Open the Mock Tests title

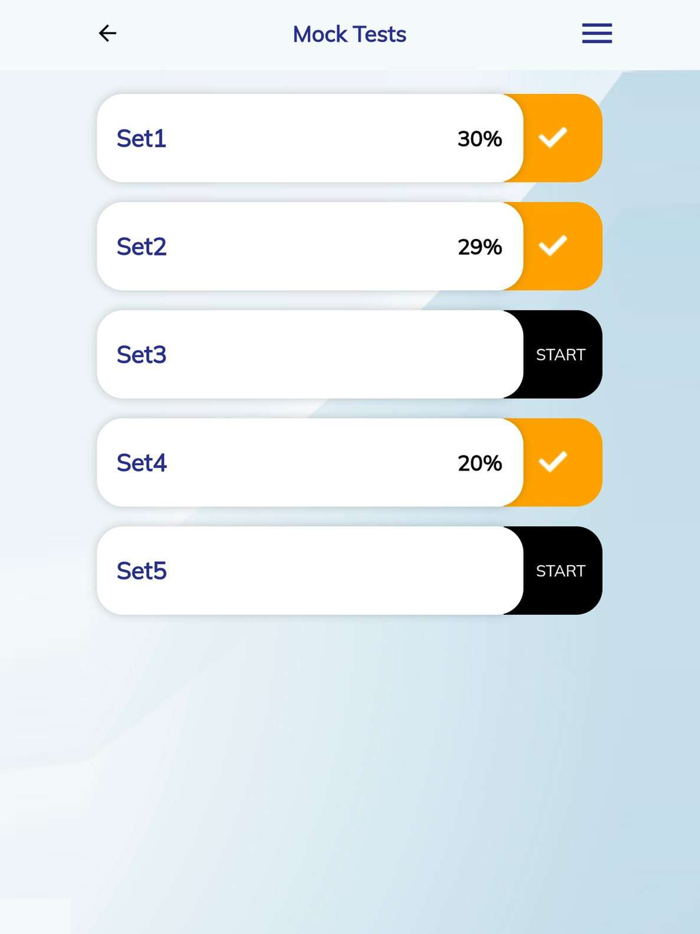pyautogui.click(x=349, y=33)
